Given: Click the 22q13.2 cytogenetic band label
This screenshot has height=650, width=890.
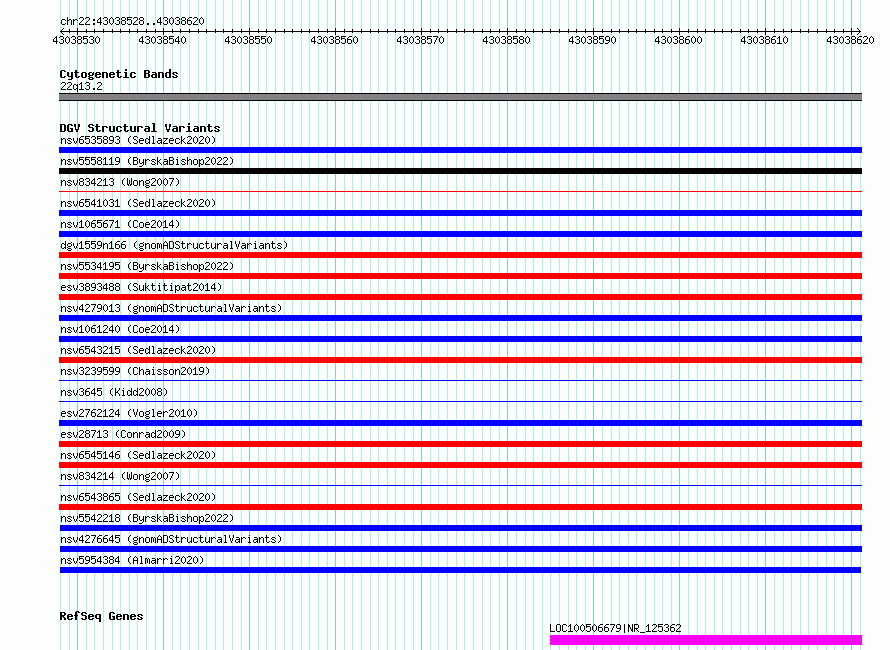Looking at the screenshot, I should [x=81, y=86].
